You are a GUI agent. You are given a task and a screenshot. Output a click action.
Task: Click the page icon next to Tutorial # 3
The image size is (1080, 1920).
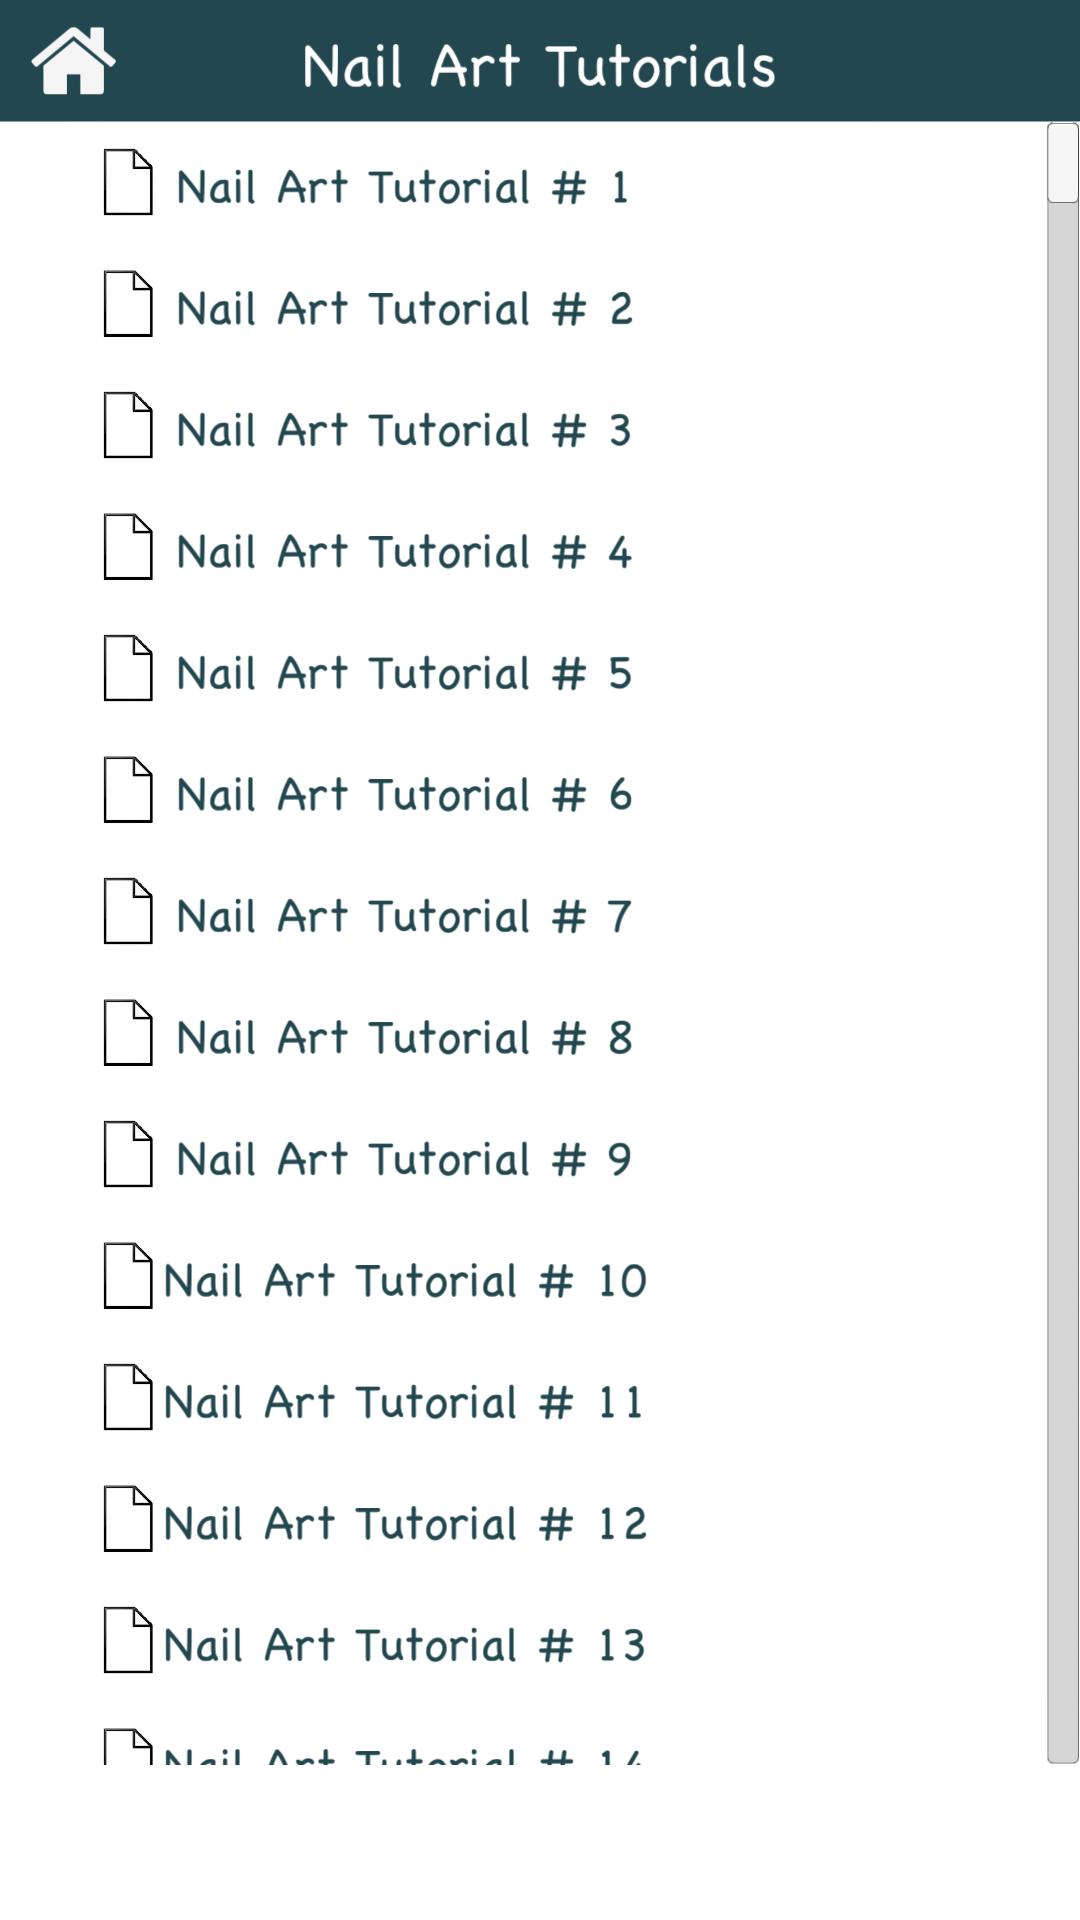pos(128,425)
